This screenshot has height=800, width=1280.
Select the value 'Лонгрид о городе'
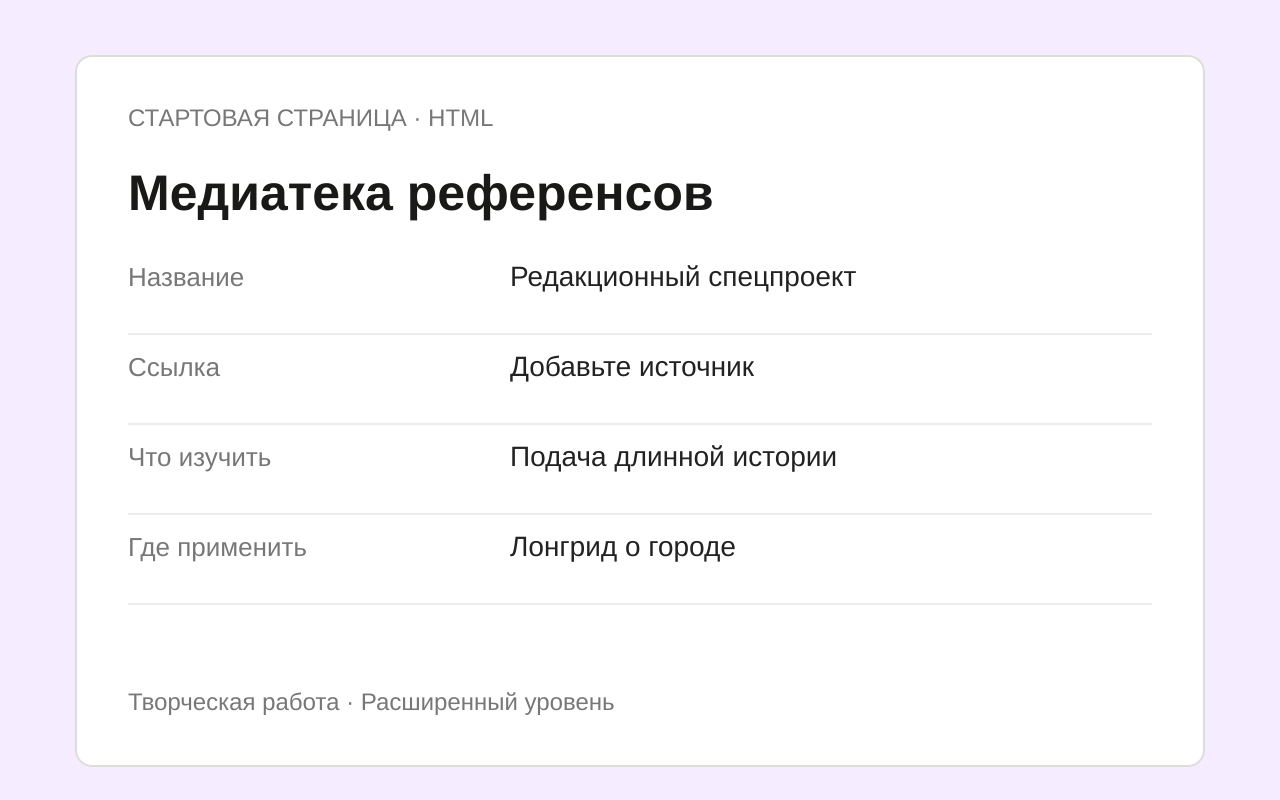tap(623, 547)
